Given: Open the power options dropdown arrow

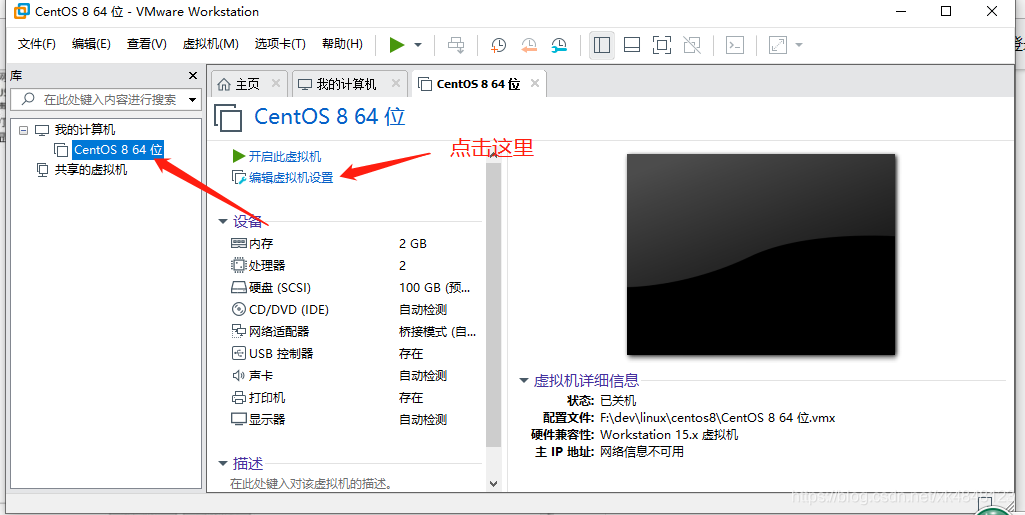Looking at the screenshot, I should [418, 45].
